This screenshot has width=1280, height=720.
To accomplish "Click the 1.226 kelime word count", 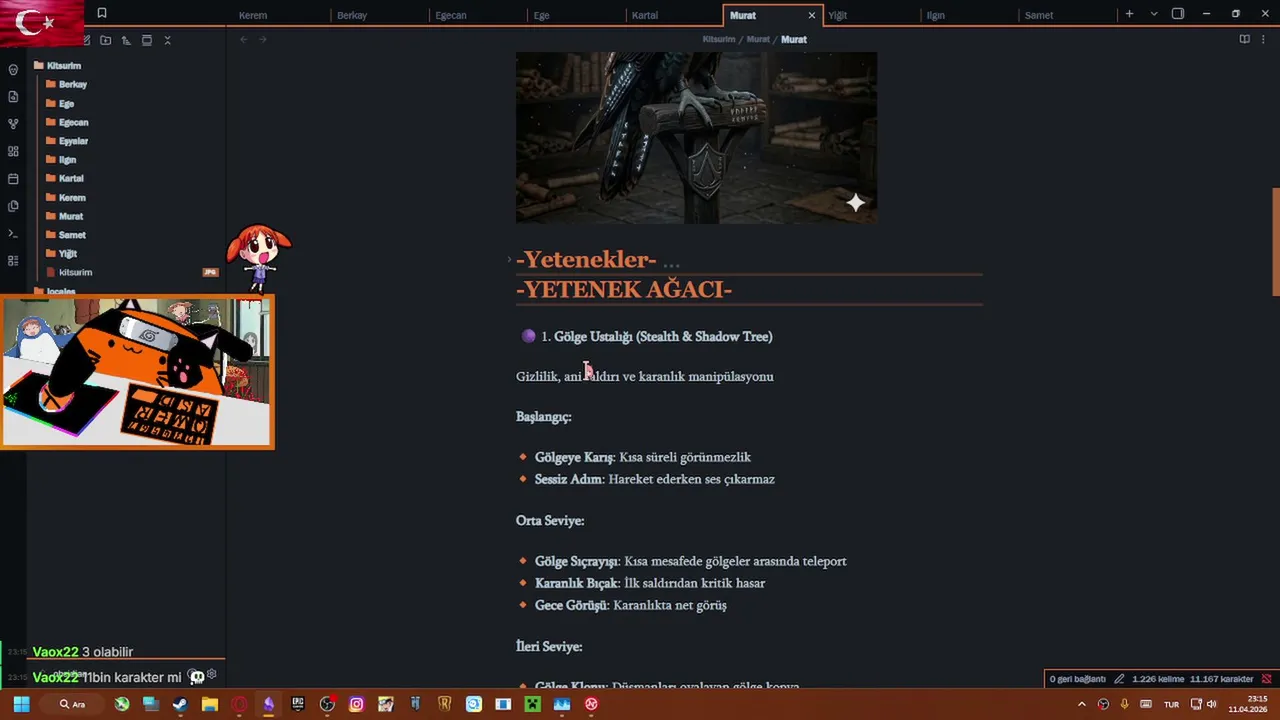I will [x=1158, y=679].
